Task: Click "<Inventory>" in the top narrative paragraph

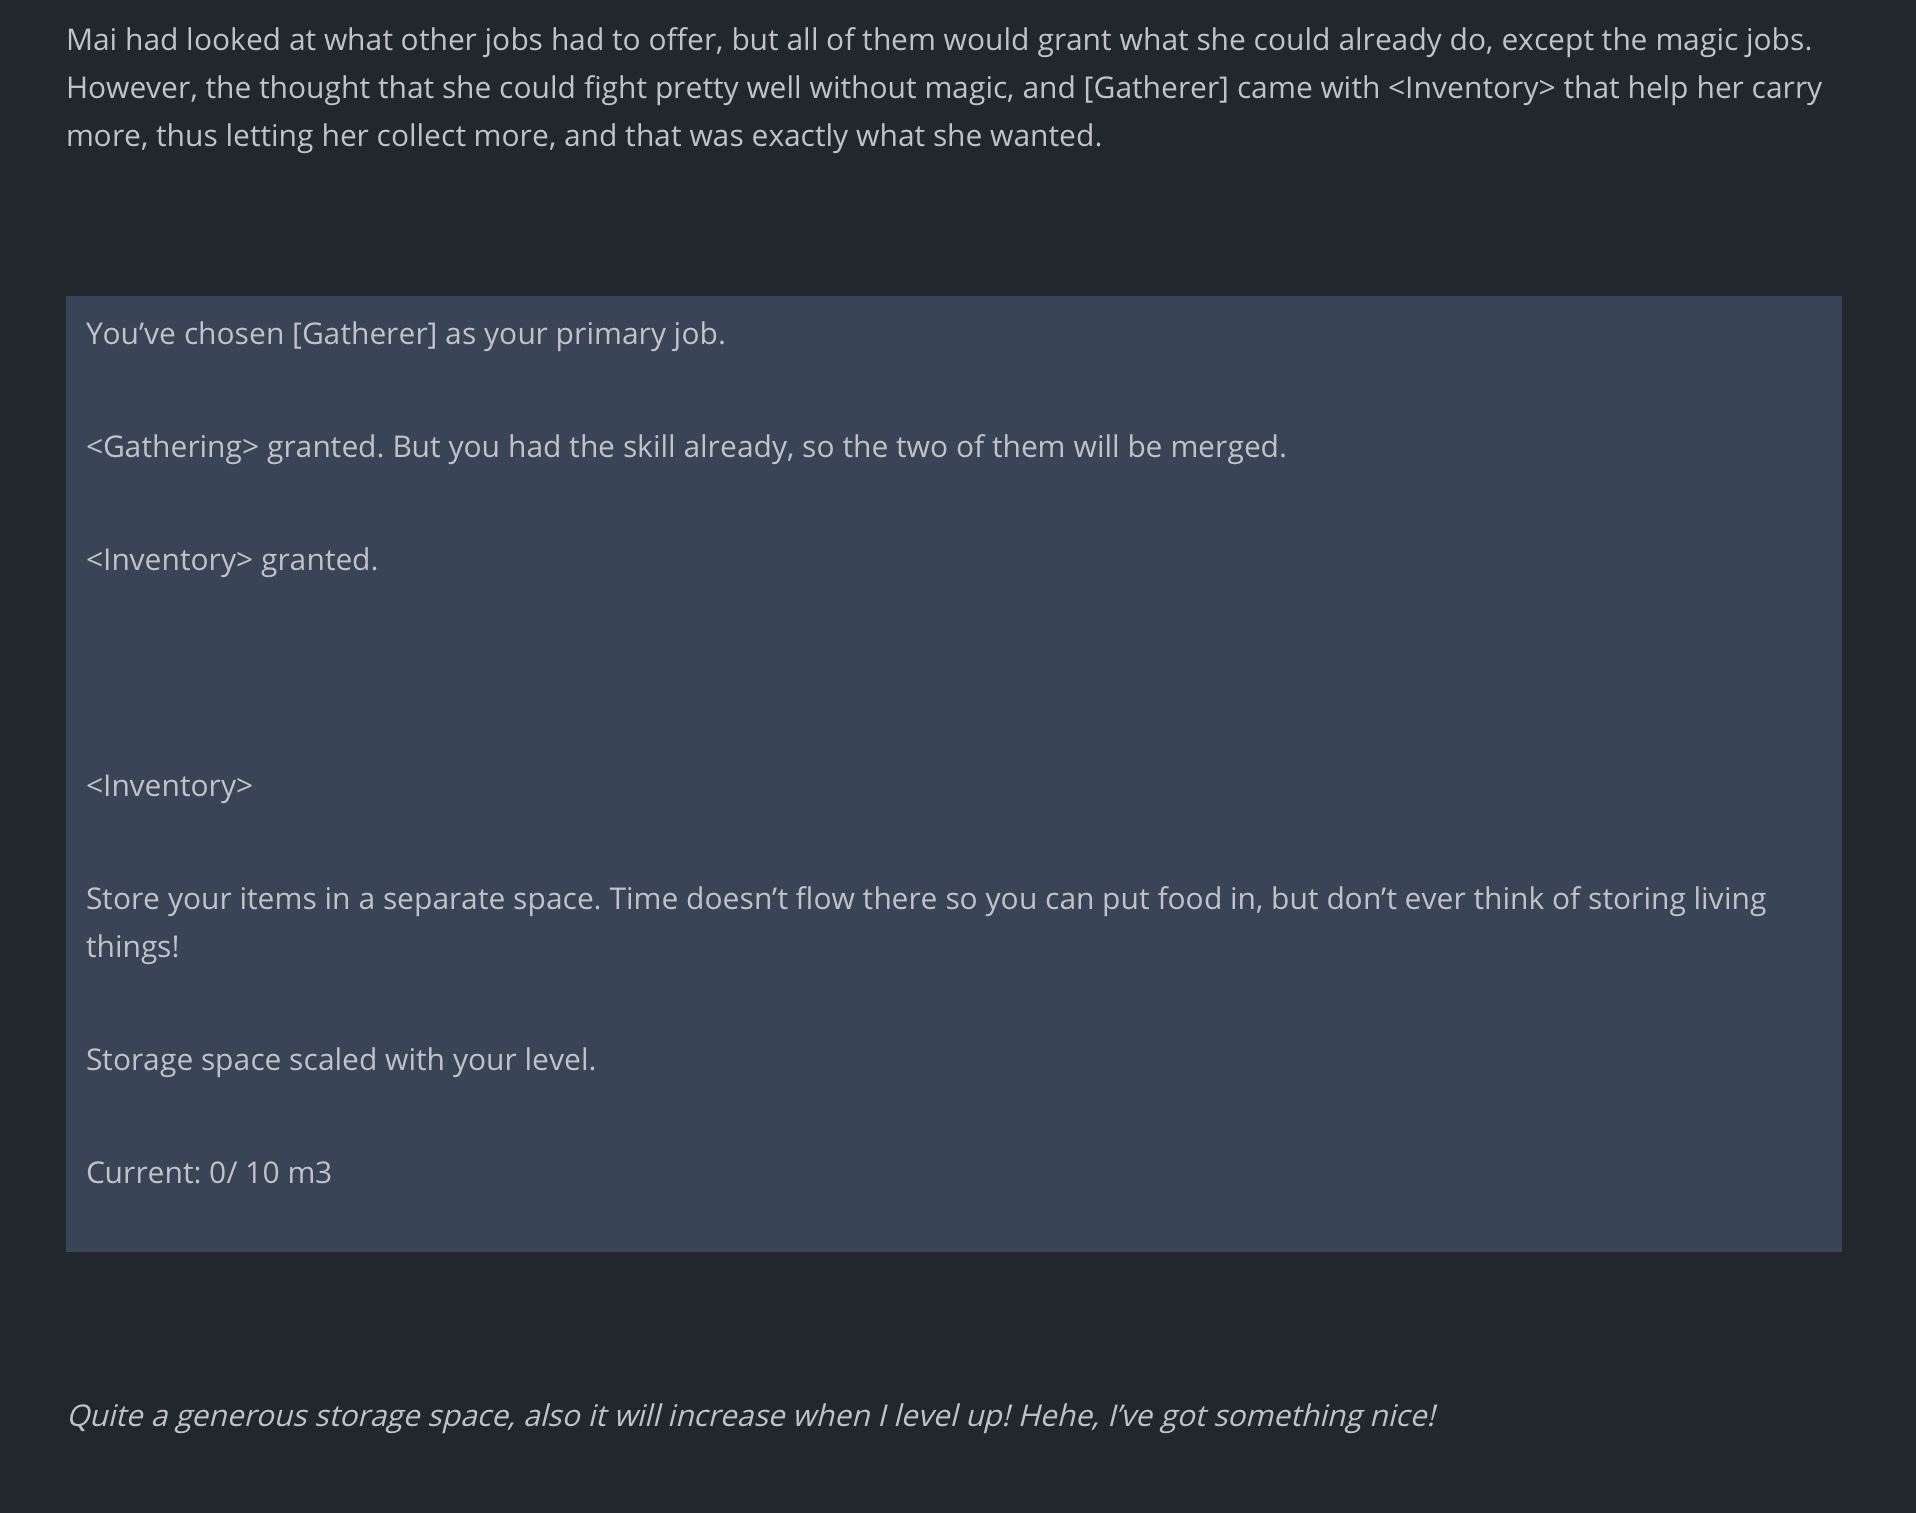Action: coord(1471,88)
